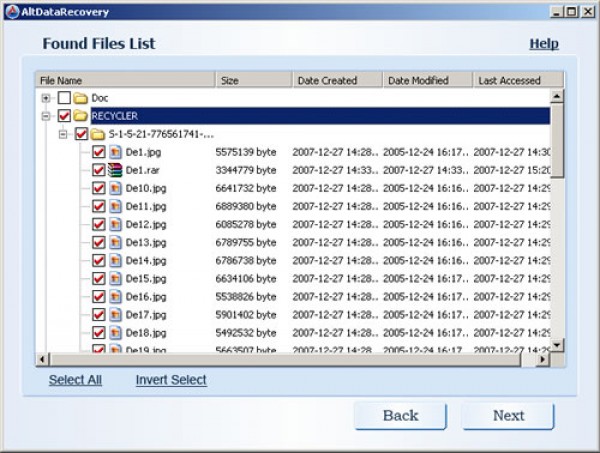This screenshot has width=600, height=453.
Task: Open the Help link
Action: point(543,44)
